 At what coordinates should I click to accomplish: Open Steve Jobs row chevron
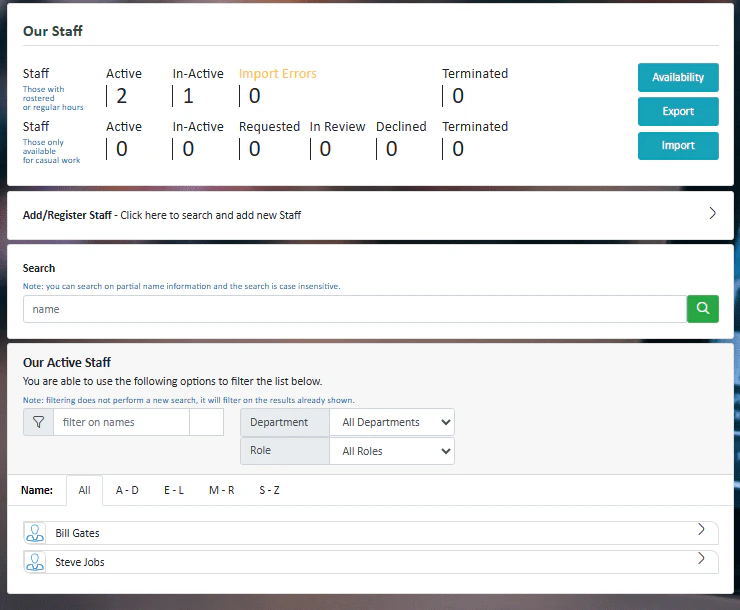tap(701, 559)
